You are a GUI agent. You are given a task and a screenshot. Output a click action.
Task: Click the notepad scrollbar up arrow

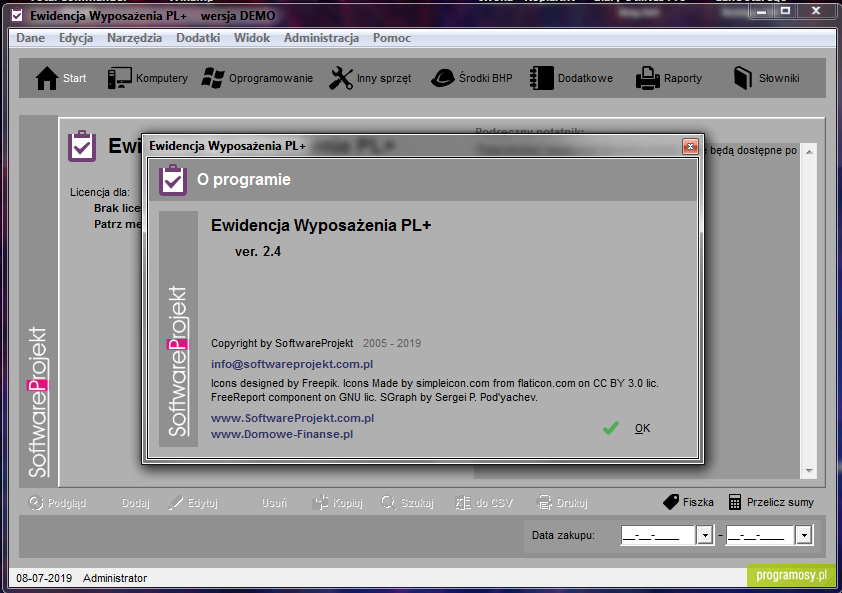coord(809,152)
